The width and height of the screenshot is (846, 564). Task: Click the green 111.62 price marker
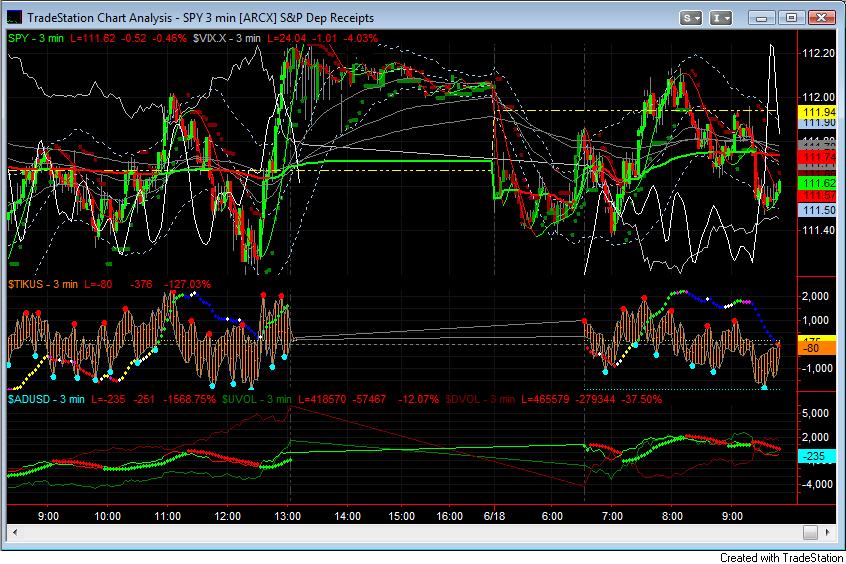[x=817, y=183]
